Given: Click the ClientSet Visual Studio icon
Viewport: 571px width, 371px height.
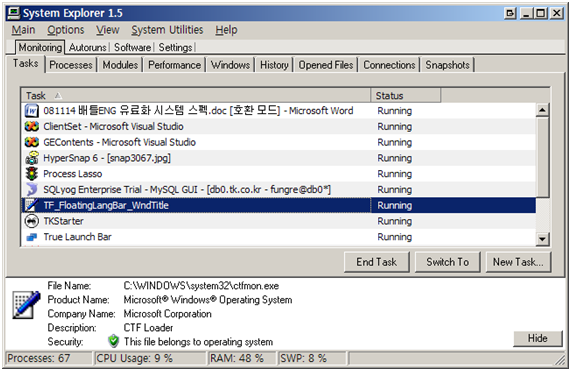Looking at the screenshot, I should (x=32, y=127).
